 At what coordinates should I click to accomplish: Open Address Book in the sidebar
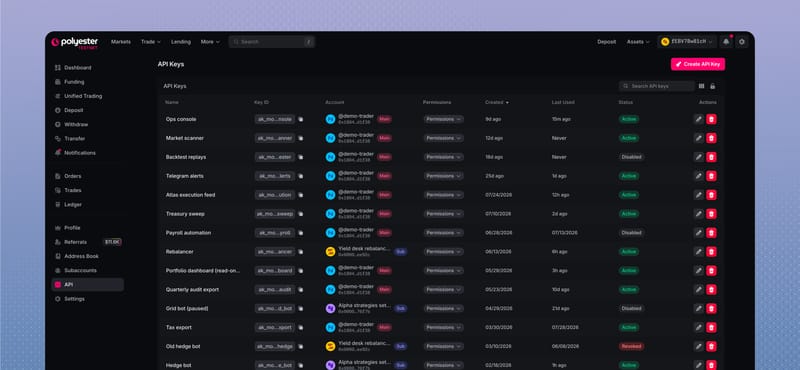[88, 256]
